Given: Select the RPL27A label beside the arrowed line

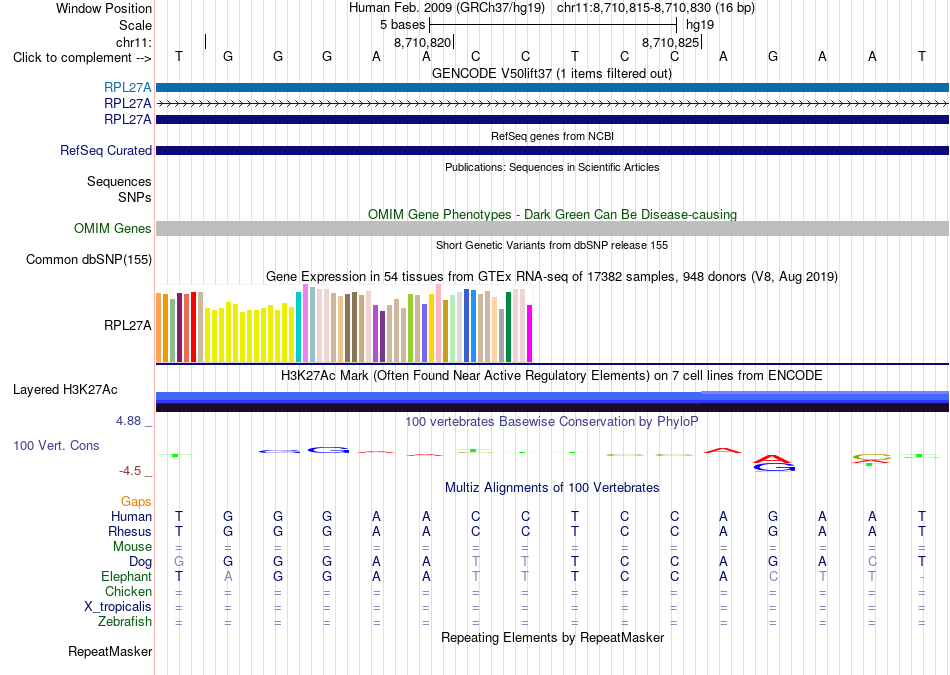Looking at the screenshot, I should (x=127, y=104).
